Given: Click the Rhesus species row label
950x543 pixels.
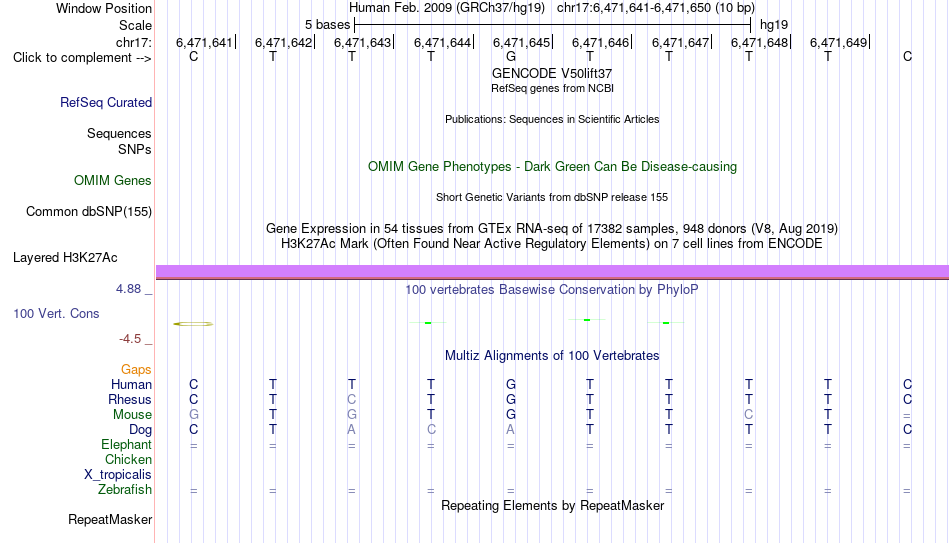Looking at the screenshot, I should point(130,399).
